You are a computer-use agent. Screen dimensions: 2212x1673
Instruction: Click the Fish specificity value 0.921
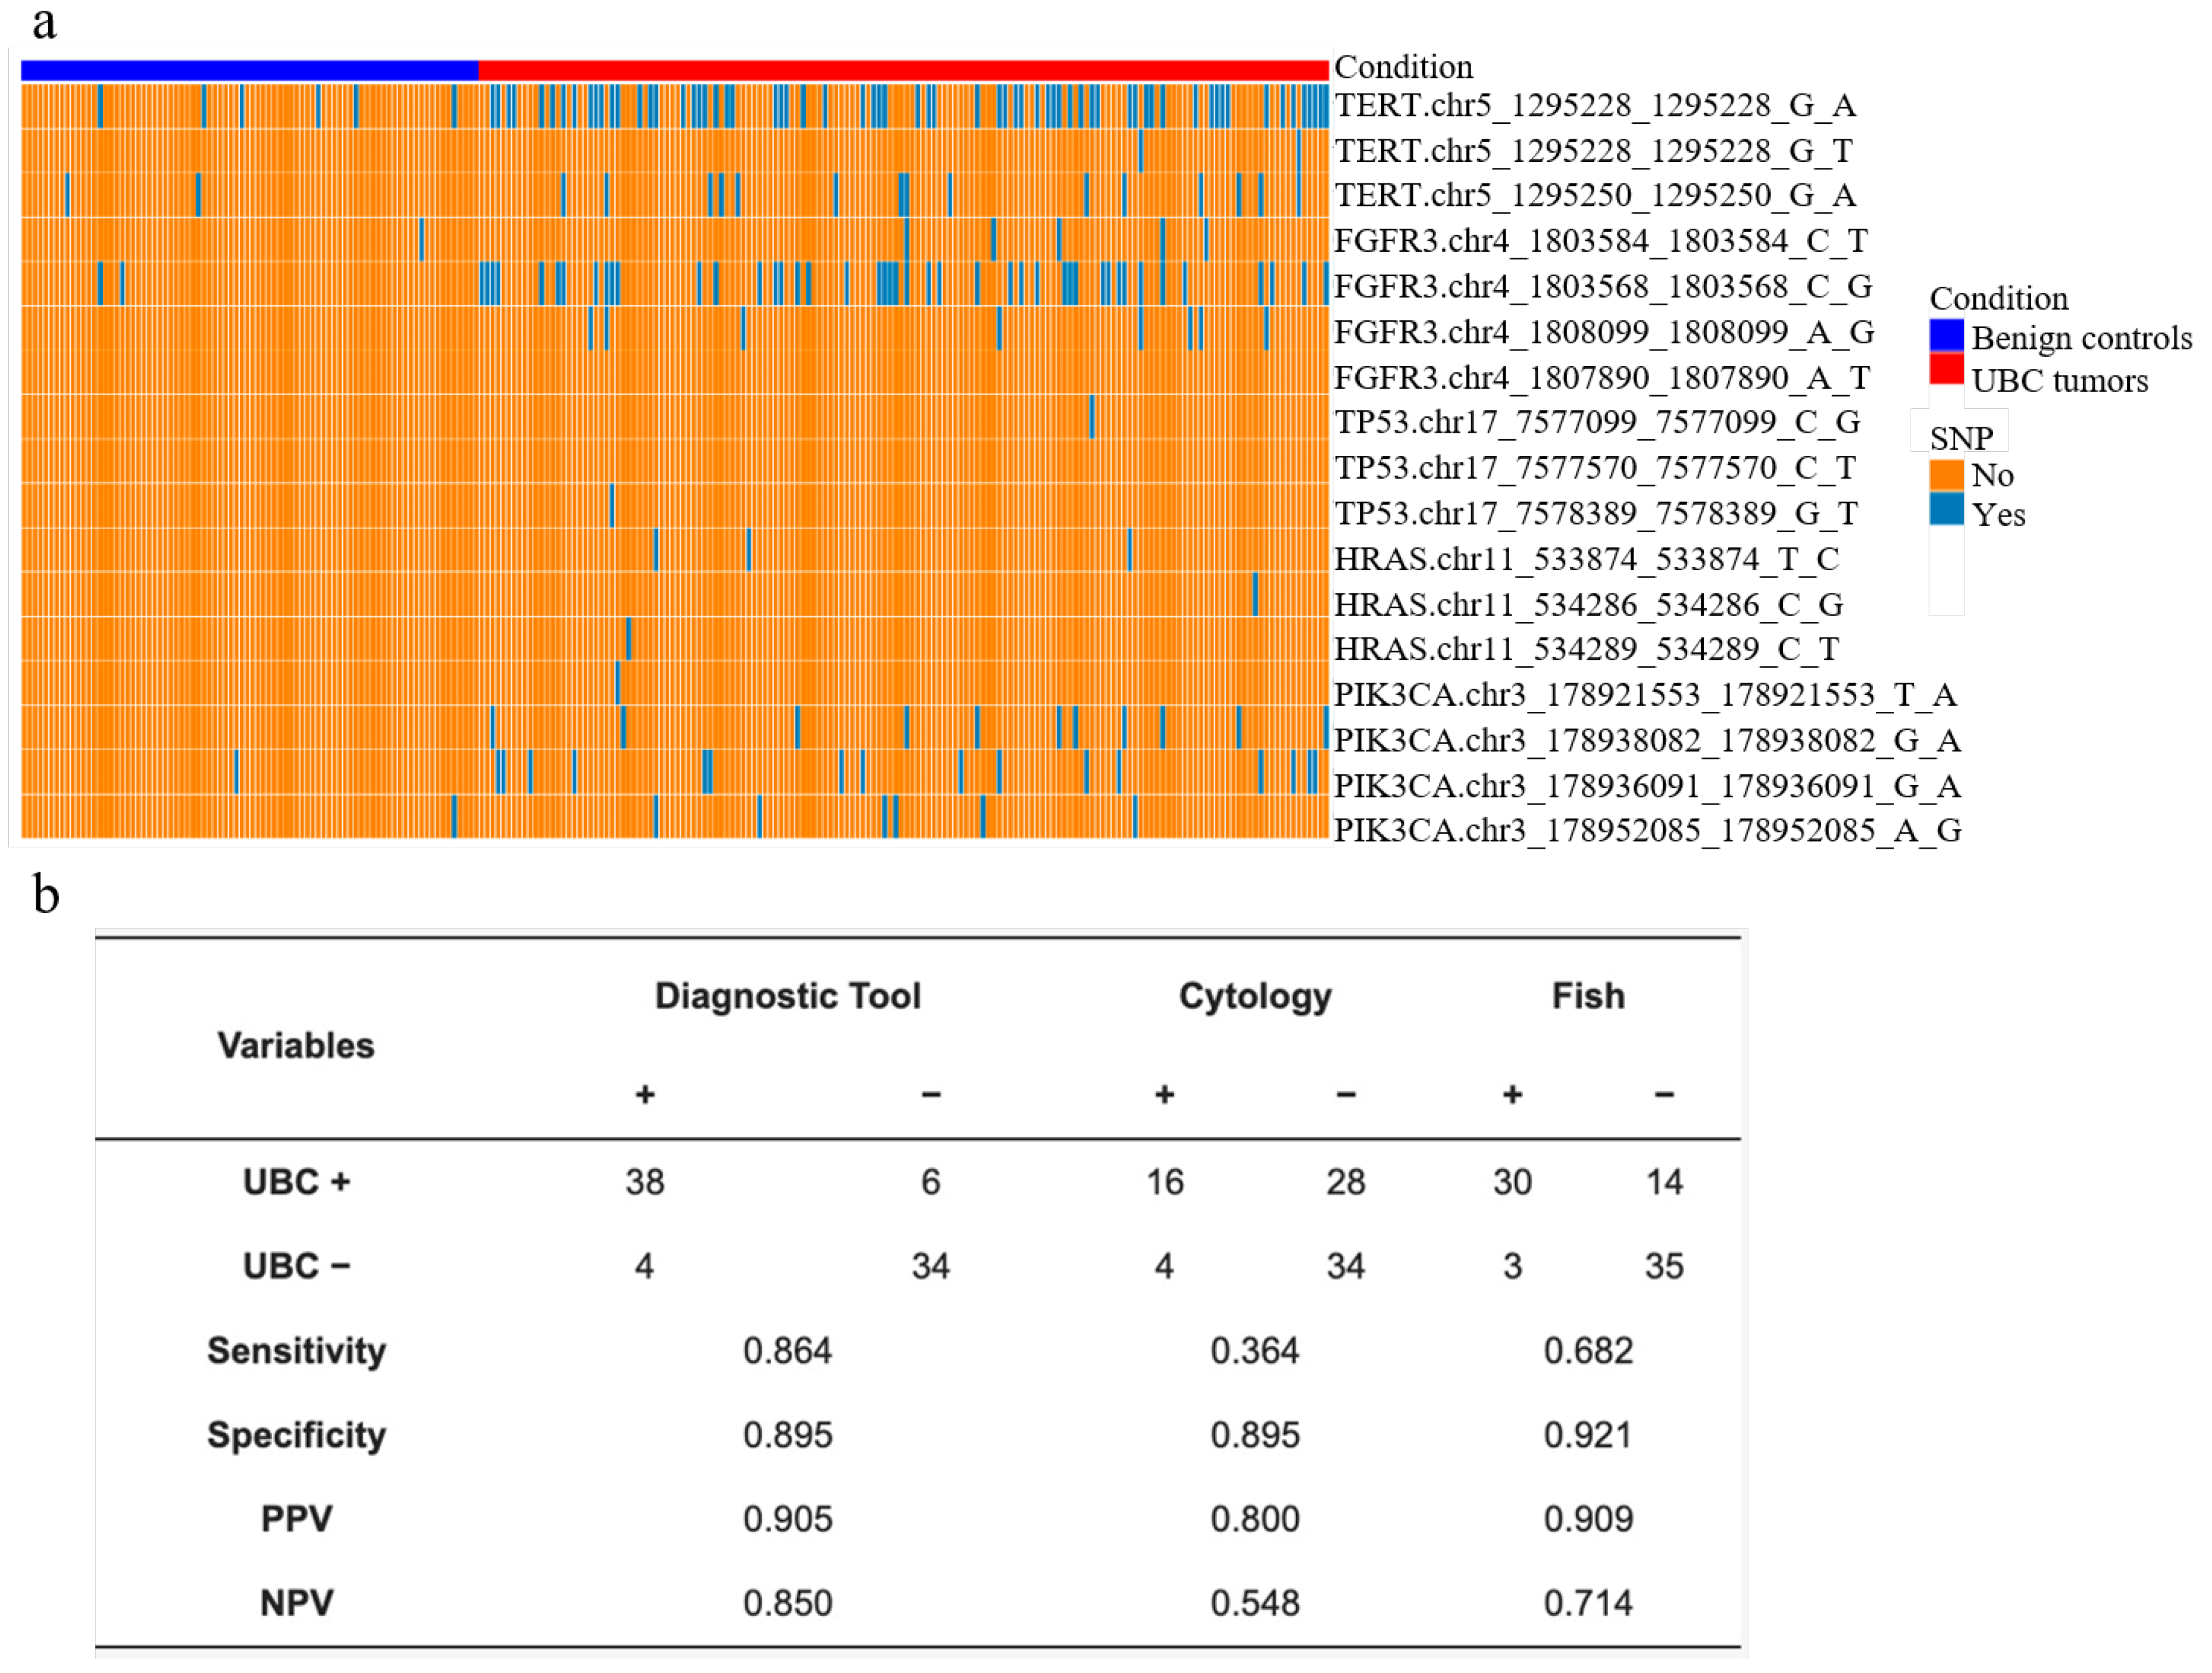(1587, 1435)
